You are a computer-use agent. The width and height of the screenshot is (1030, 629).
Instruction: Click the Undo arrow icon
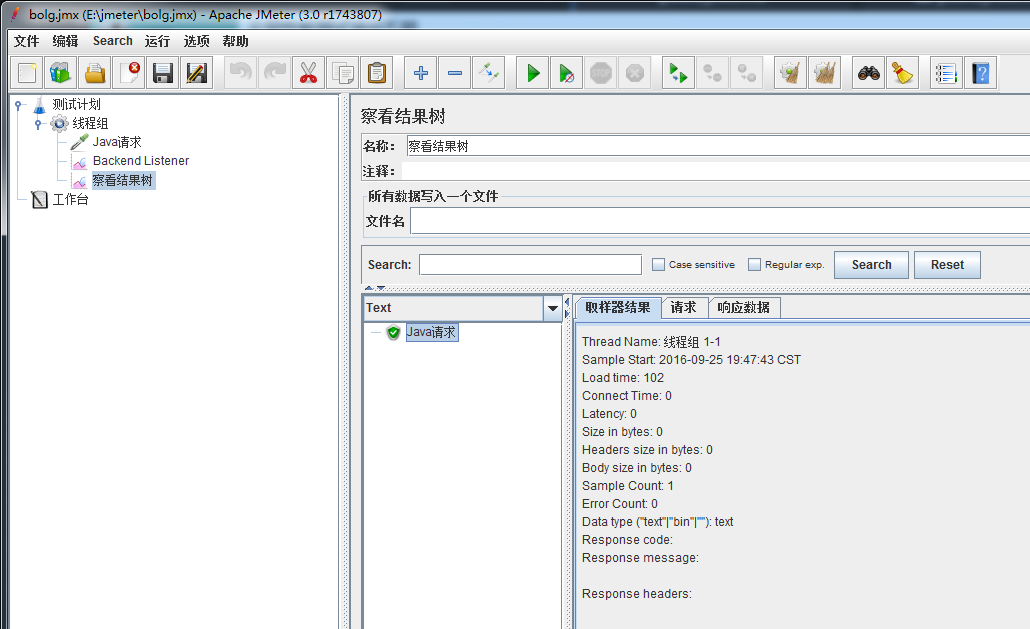(240, 73)
